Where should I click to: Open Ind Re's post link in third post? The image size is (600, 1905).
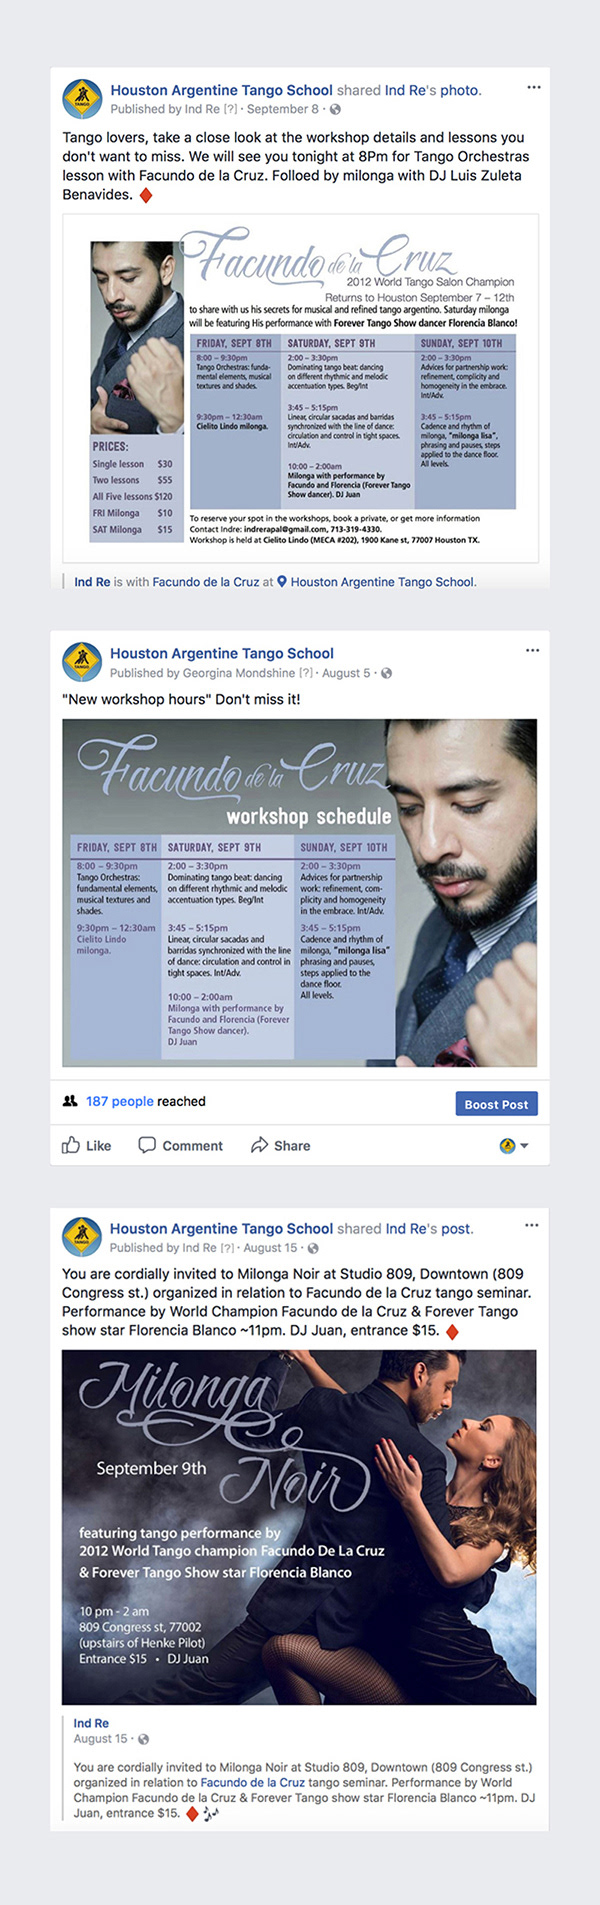[x=430, y=1228]
